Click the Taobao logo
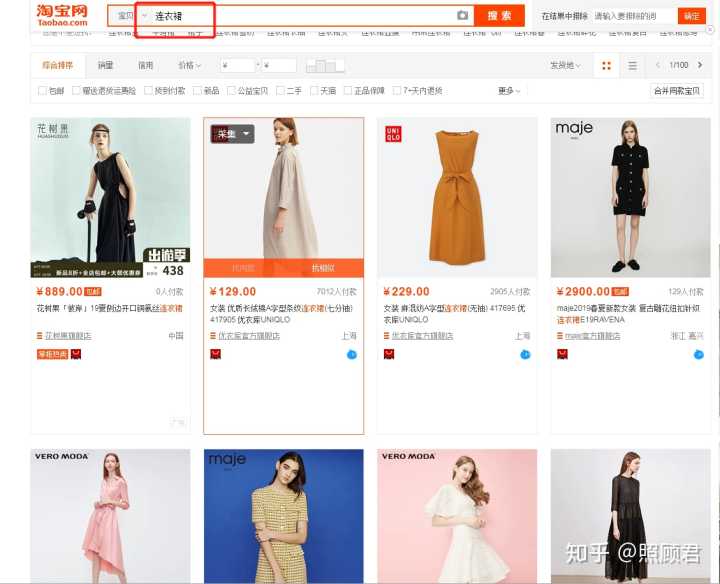This screenshot has width=720, height=584. point(62,14)
